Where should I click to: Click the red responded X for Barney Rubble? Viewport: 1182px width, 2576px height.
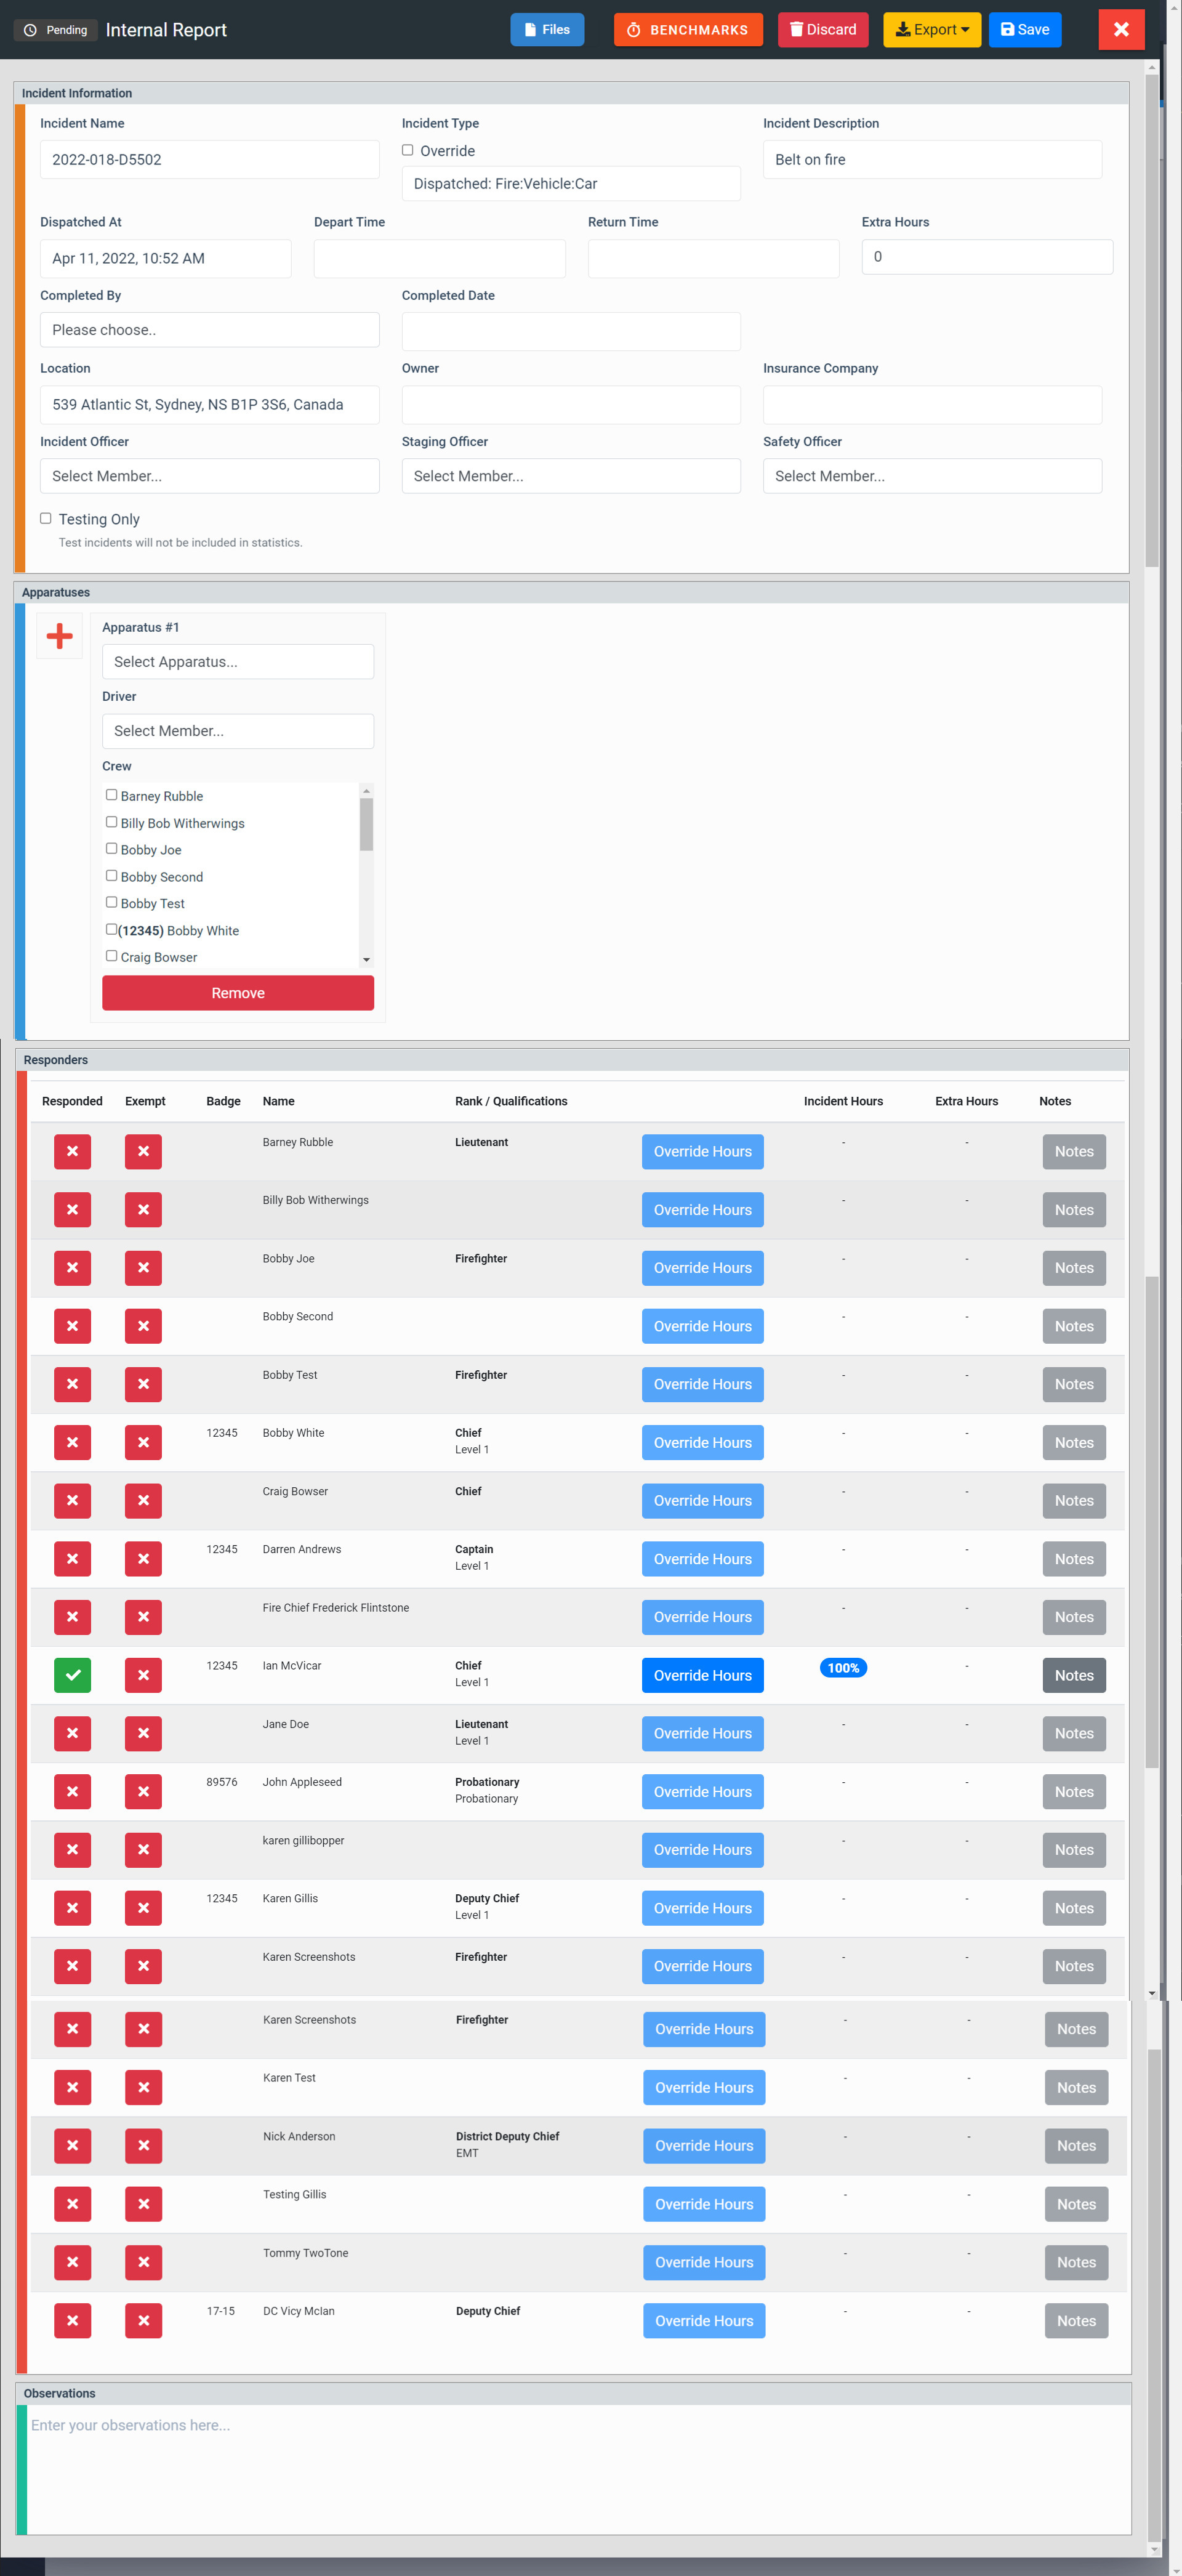point(72,1151)
